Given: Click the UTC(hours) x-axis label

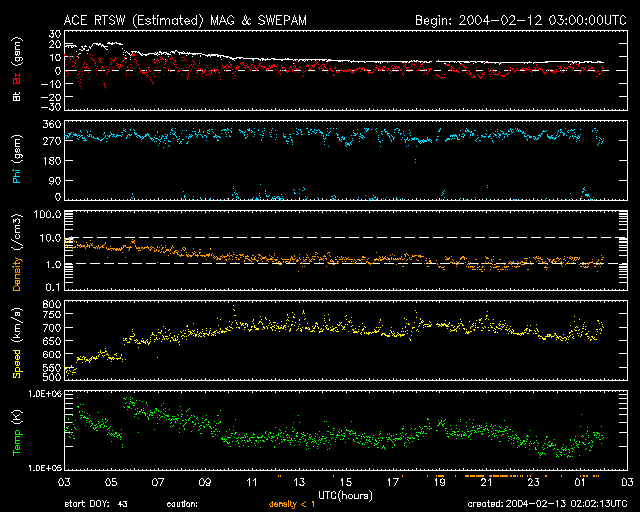Looking at the screenshot, I should coord(345,494).
